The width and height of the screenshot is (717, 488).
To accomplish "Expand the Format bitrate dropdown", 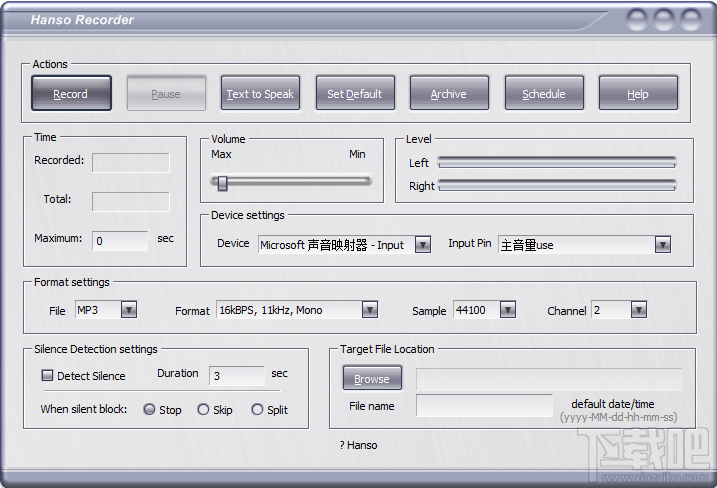I will 370,310.
